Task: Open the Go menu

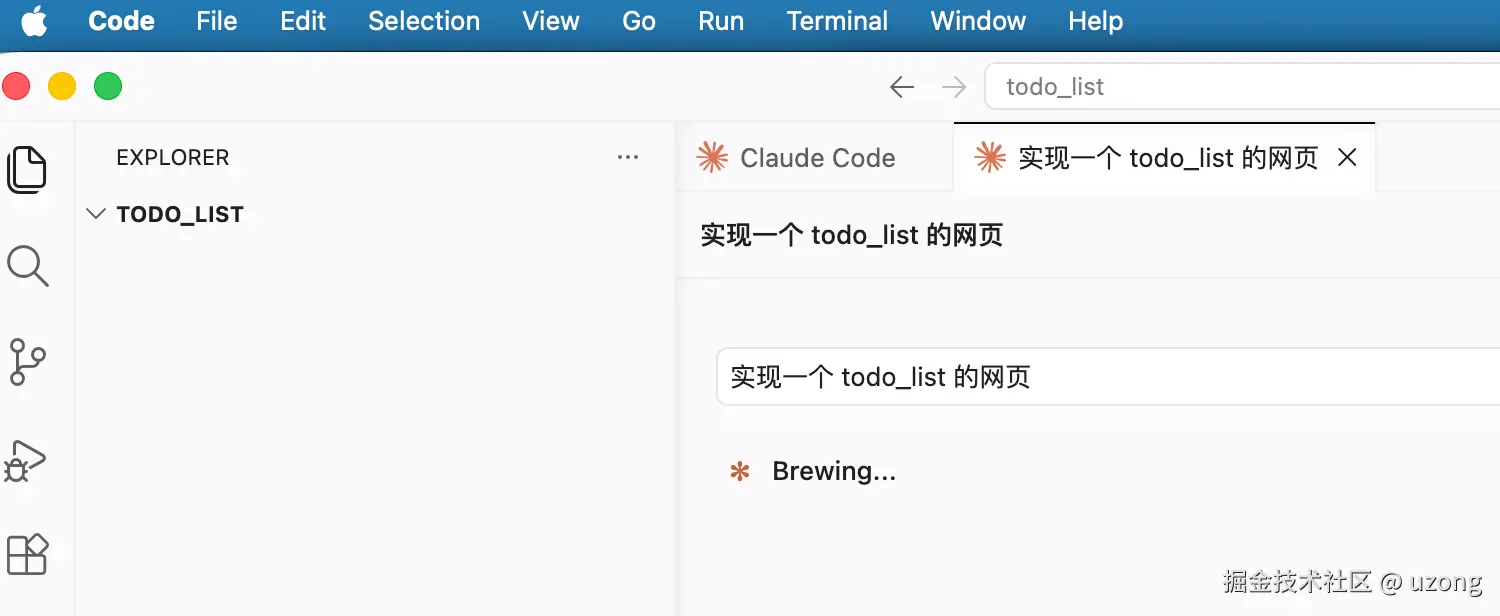Action: [639, 21]
